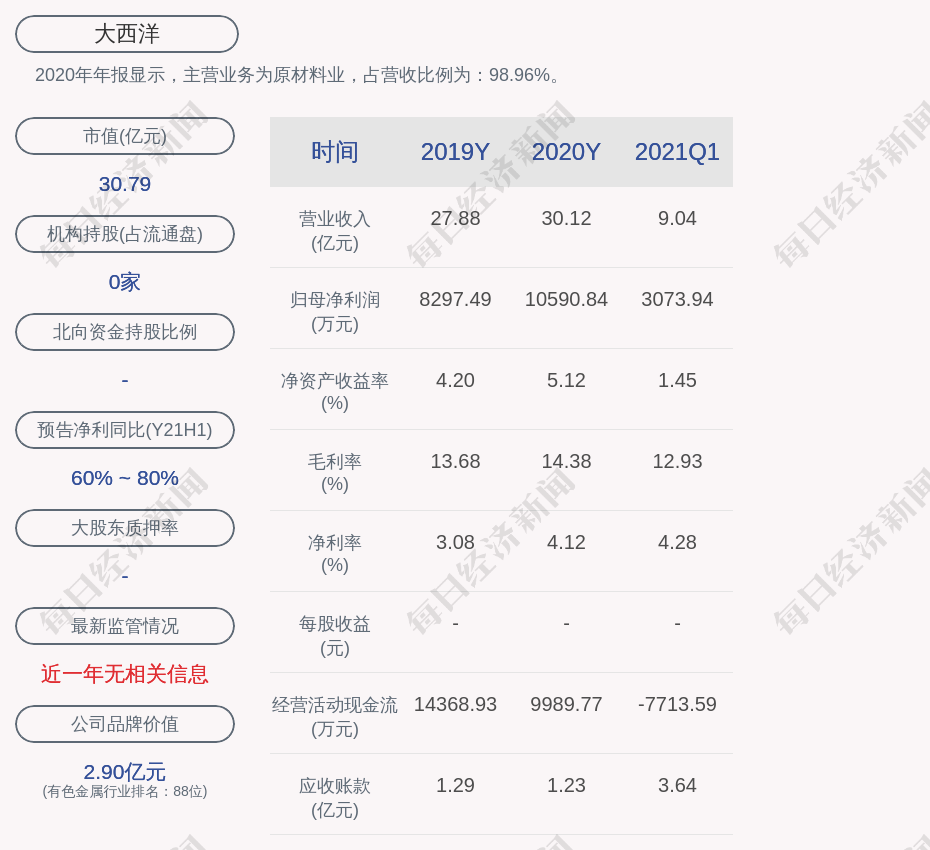This screenshot has width=930, height=850.
Task: Select revenue value 27.88
Action: pyautogui.click(x=455, y=218)
